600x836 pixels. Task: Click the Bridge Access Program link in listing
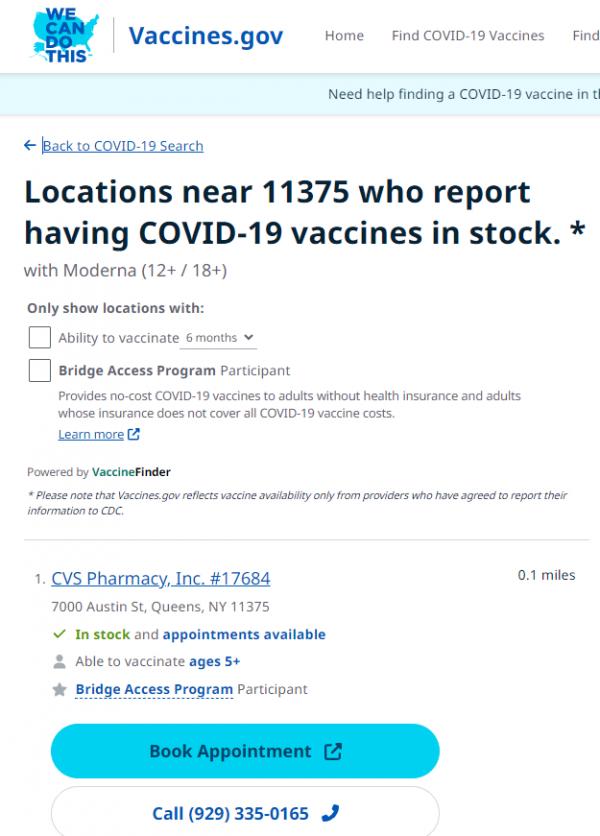tap(154, 690)
